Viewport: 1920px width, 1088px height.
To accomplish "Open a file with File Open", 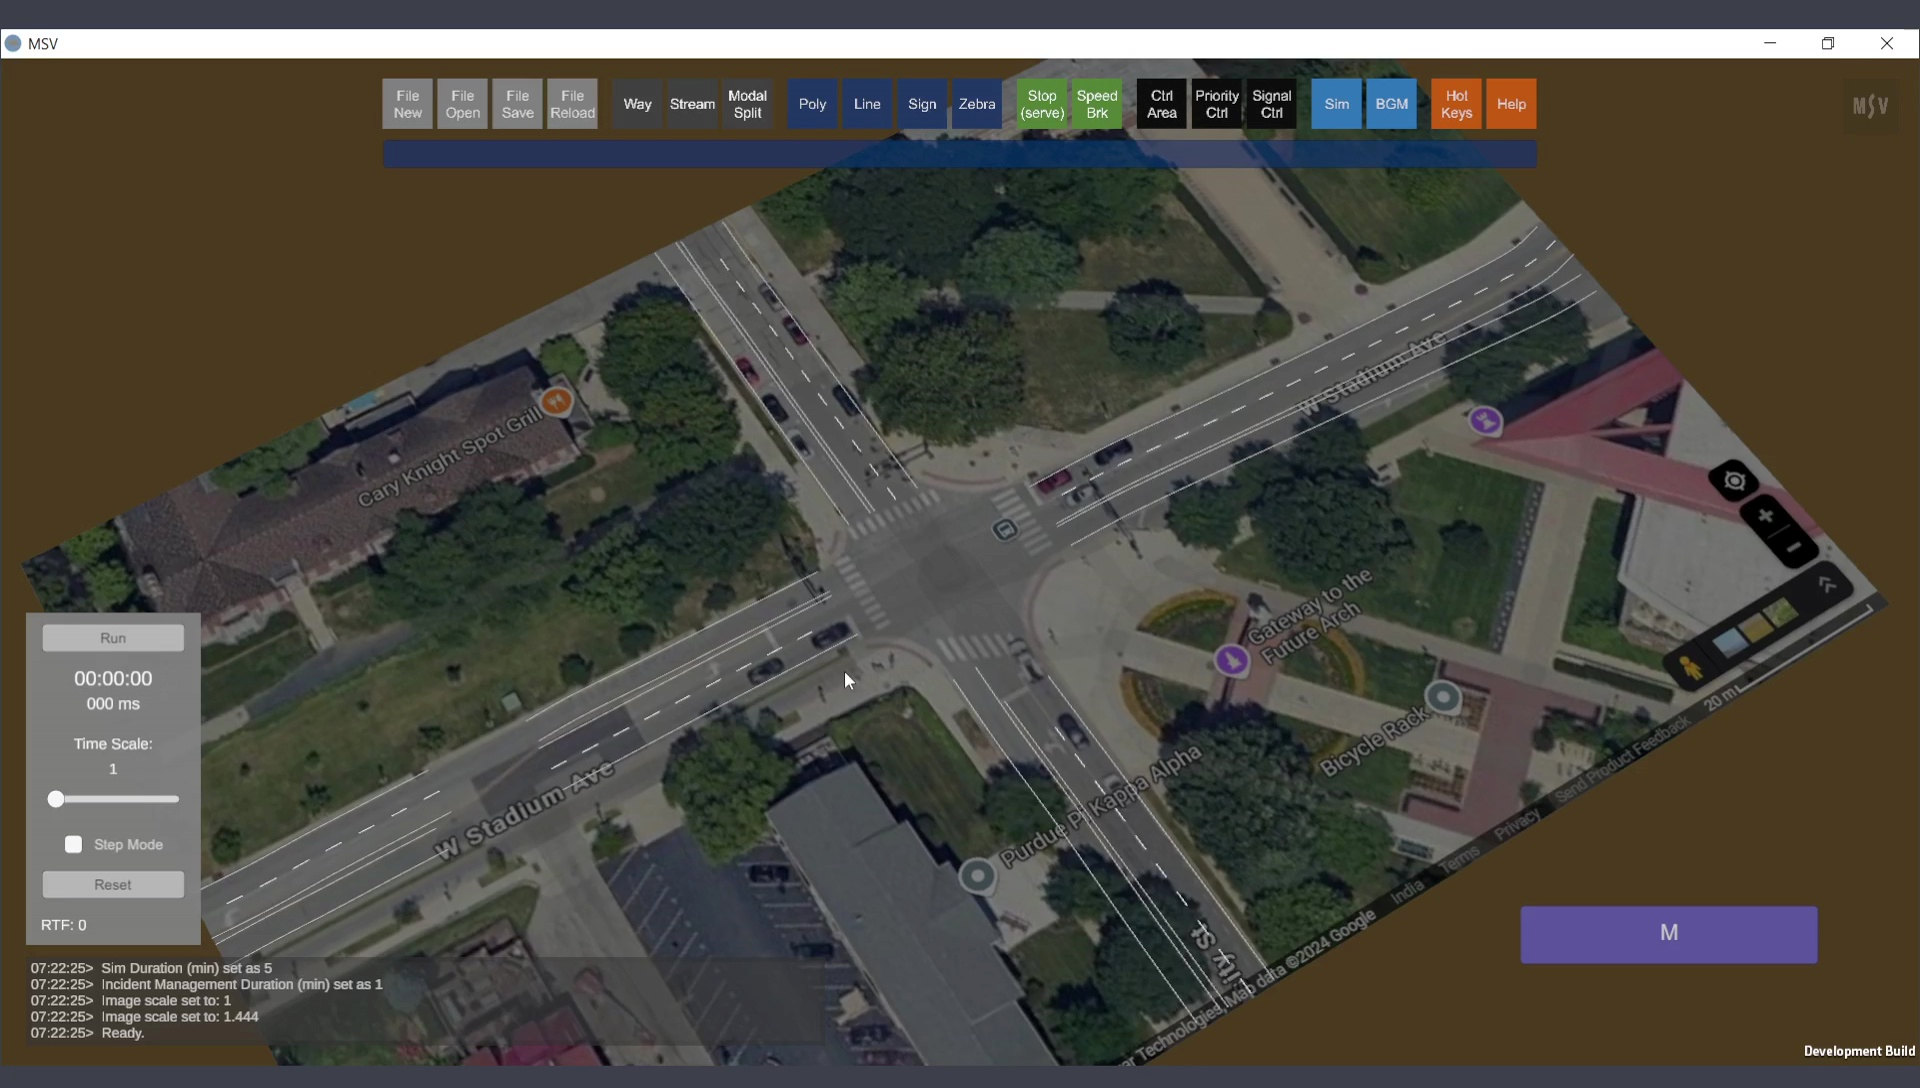I will [x=462, y=104].
